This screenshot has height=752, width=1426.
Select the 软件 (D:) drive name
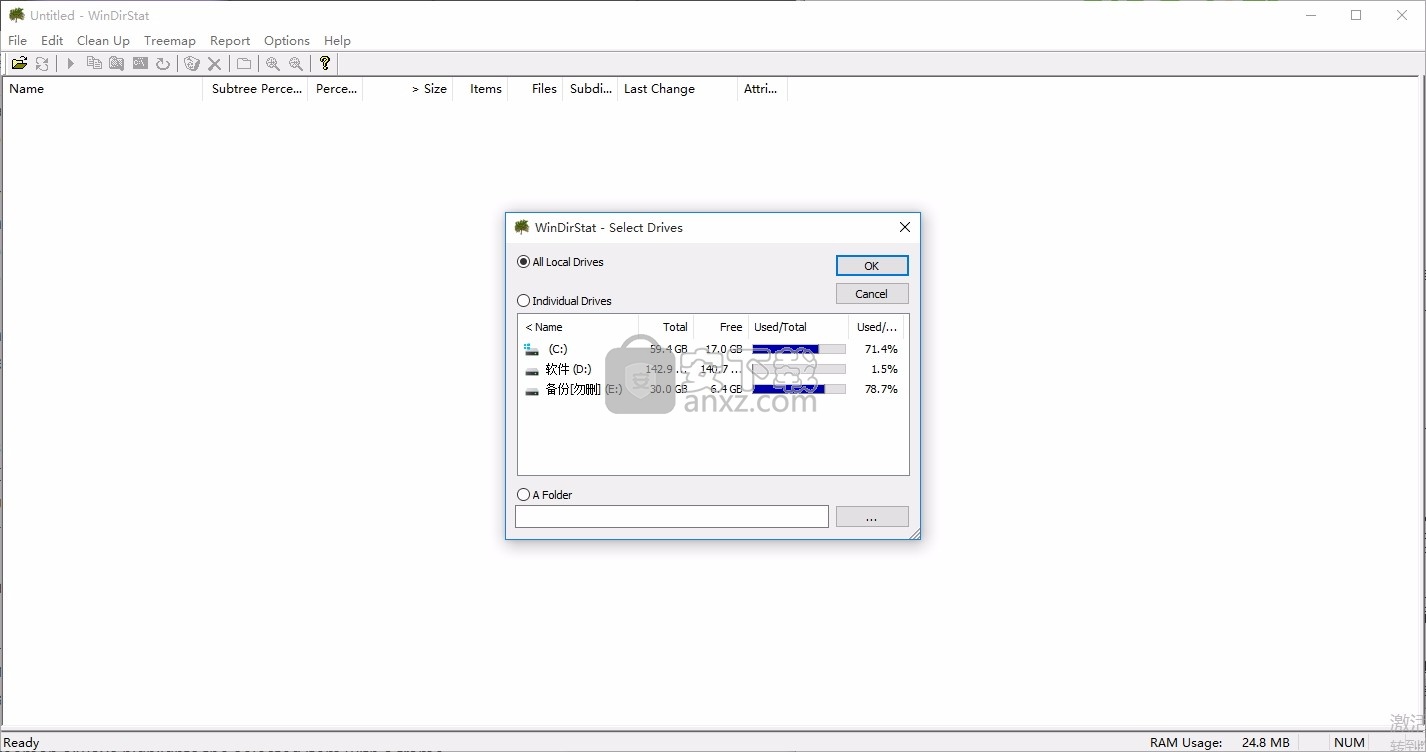click(x=568, y=369)
